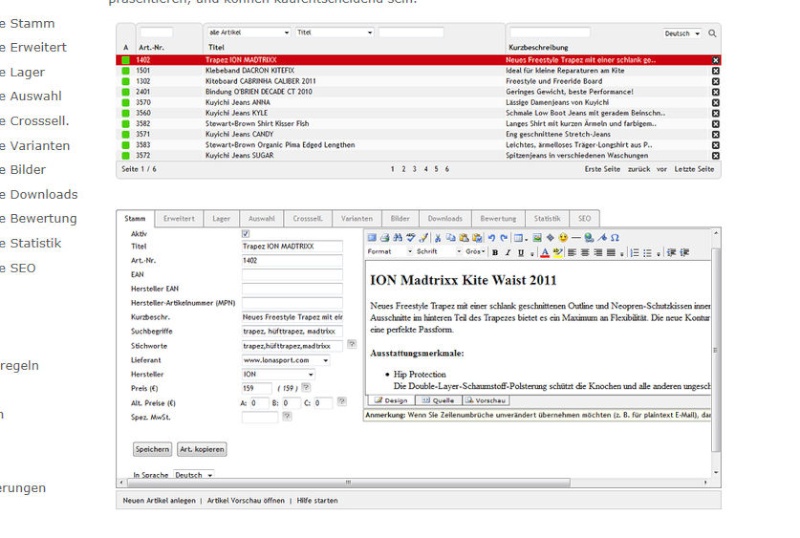
Task: Insert numbered list in editor
Action: coord(634,252)
